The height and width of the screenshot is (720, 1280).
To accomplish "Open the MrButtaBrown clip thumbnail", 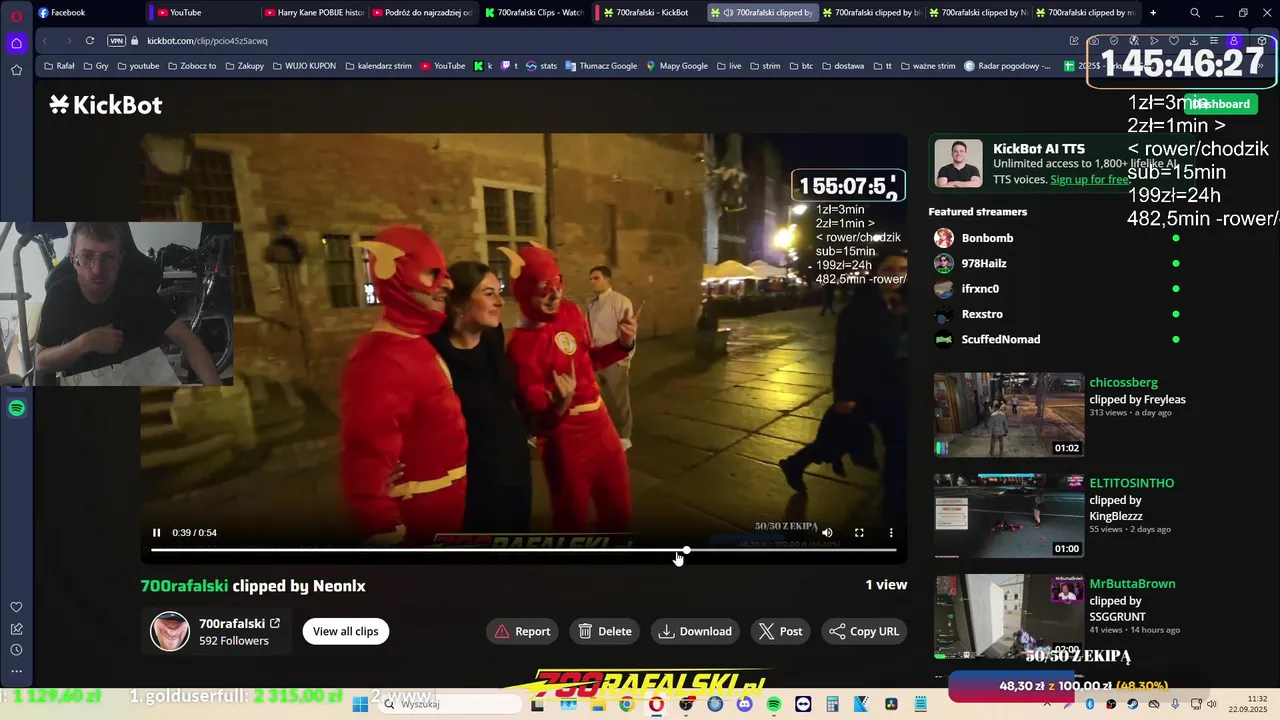I will [1009, 616].
